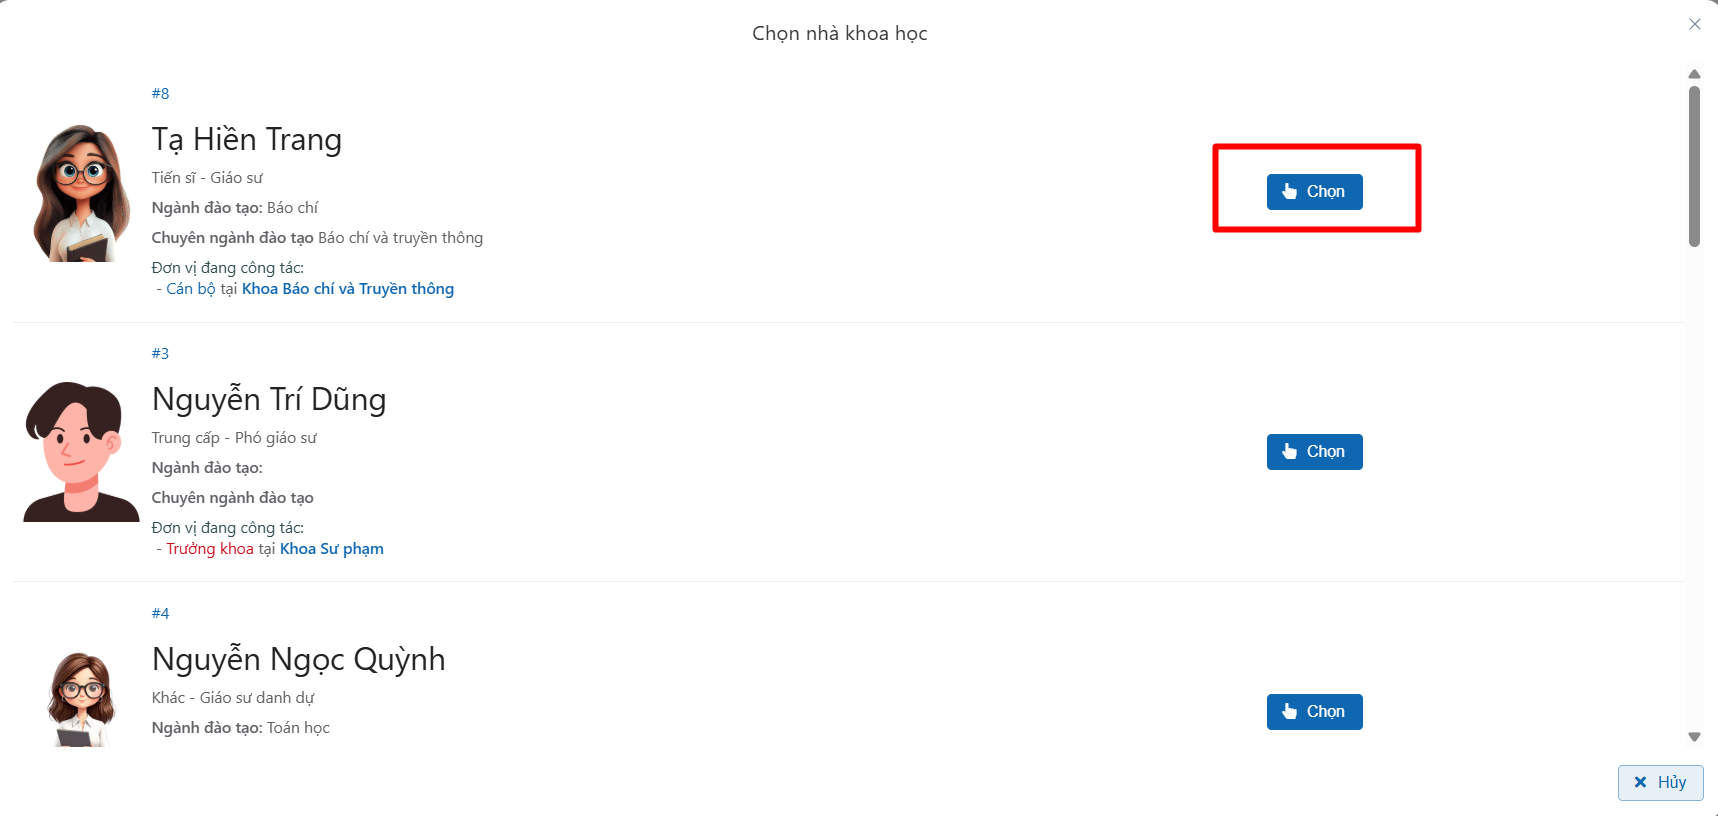Close the dialog with X icon
This screenshot has height=816, width=1718.
point(1694,24)
